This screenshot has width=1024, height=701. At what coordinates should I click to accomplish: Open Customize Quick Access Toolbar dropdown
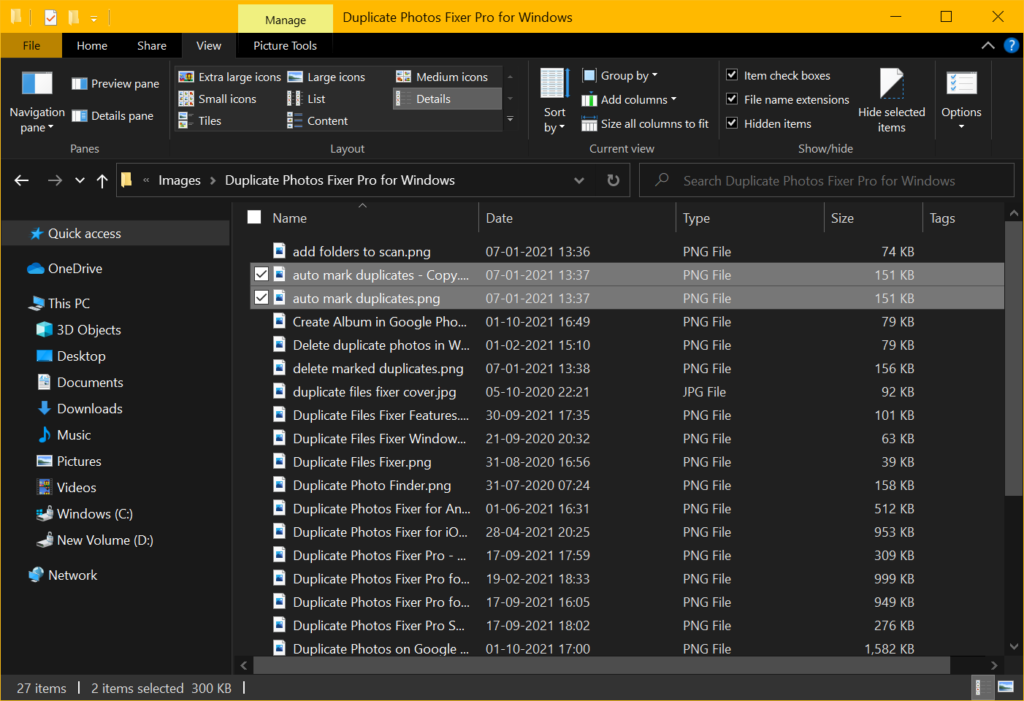(x=93, y=18)
